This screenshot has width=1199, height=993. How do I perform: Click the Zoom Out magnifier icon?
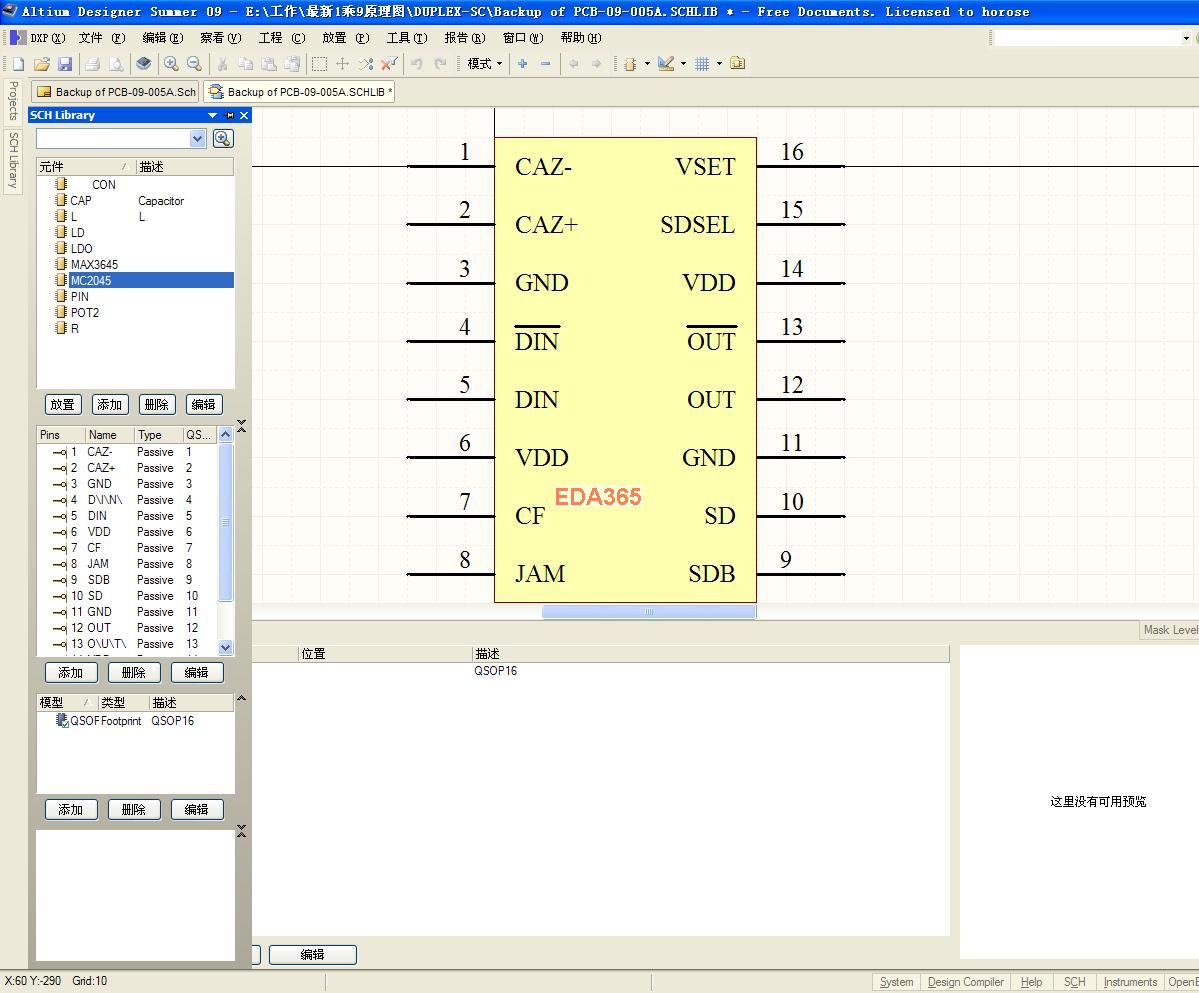pos(194,64)
